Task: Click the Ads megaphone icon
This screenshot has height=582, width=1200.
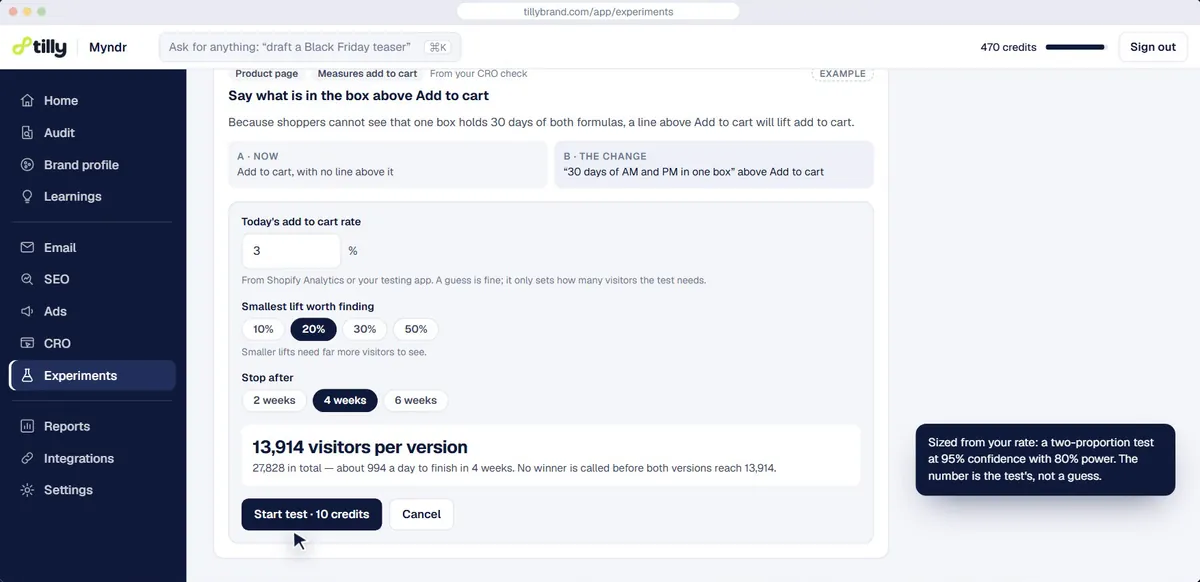Action: (x=27, y=312)
